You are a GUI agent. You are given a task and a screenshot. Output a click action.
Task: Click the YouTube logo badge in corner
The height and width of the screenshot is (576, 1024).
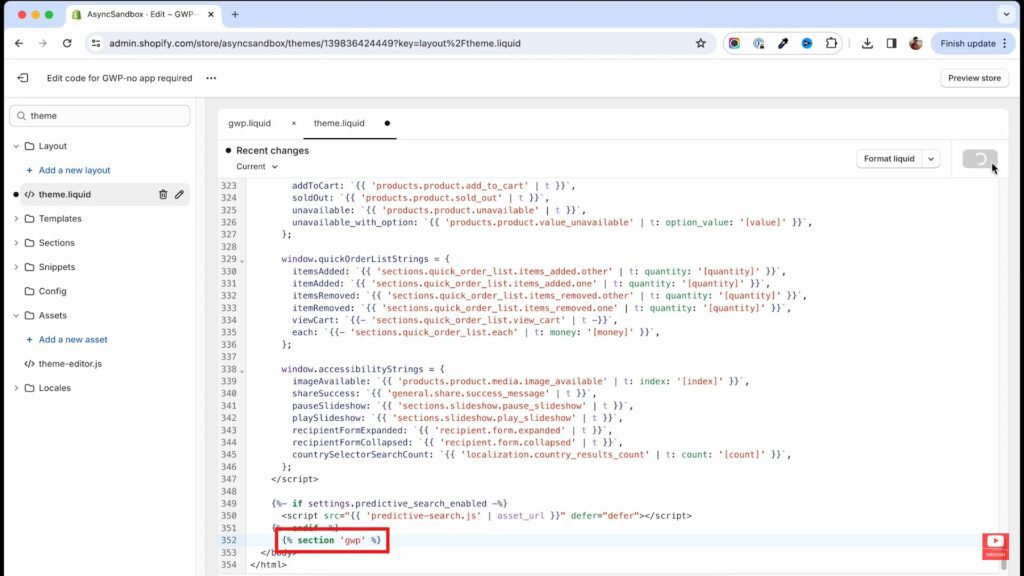click(995, 545)
